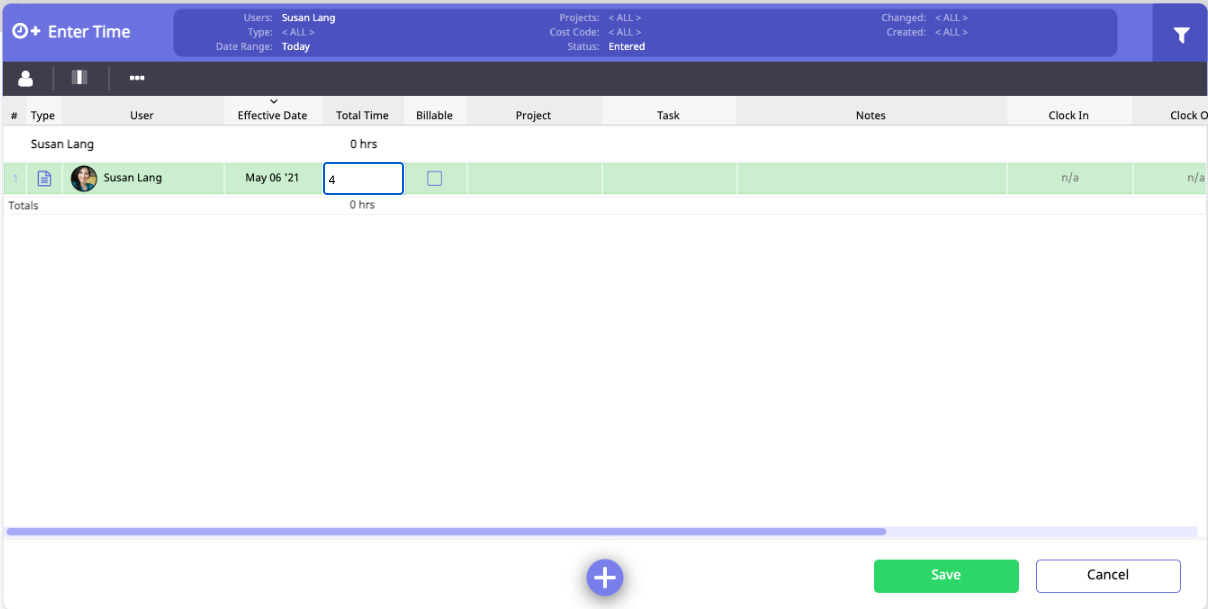Save the time entry

(946, 576)
